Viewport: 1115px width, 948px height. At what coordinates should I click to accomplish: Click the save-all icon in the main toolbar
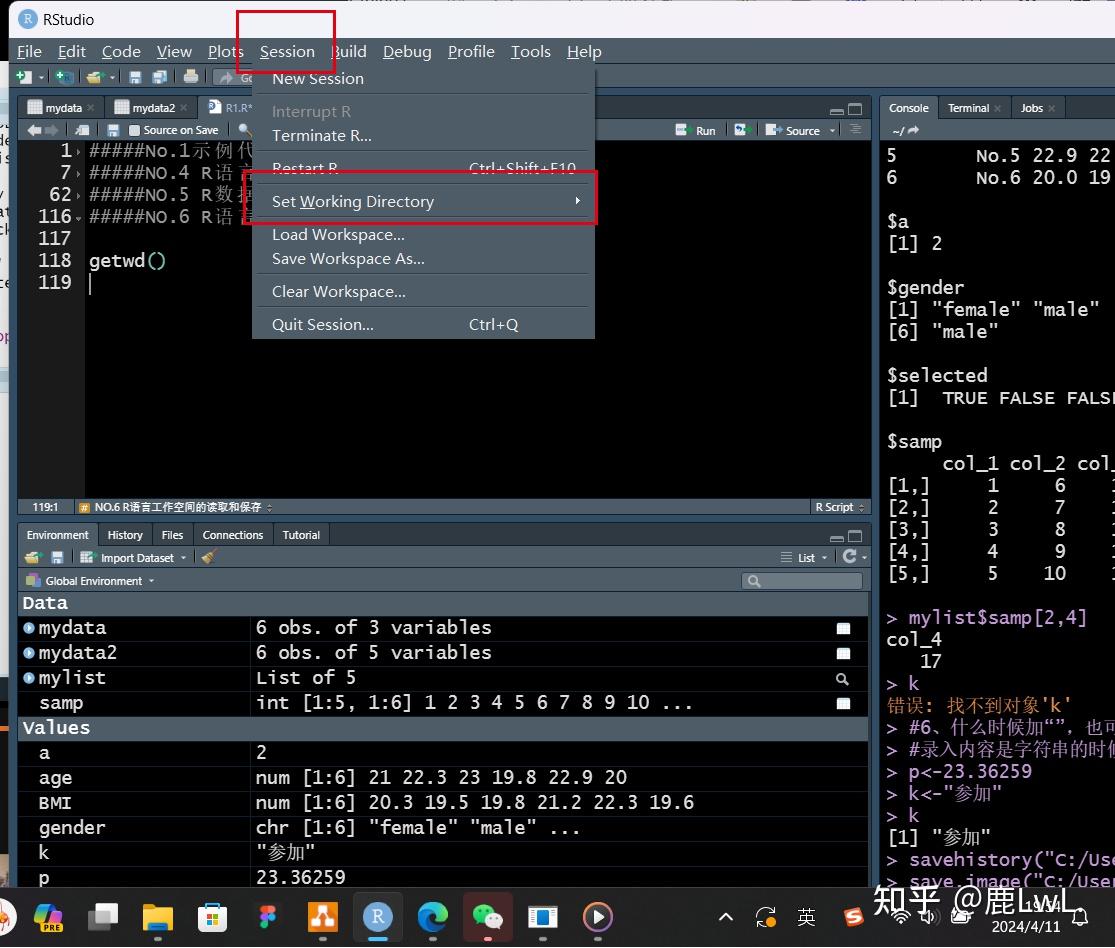(x=159, y=77)
